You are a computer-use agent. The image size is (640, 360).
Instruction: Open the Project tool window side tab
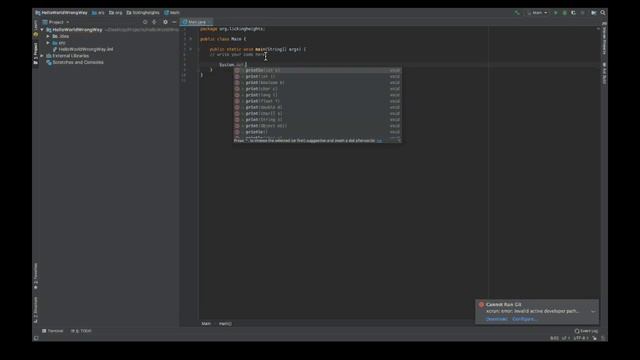tap(36, 54)
